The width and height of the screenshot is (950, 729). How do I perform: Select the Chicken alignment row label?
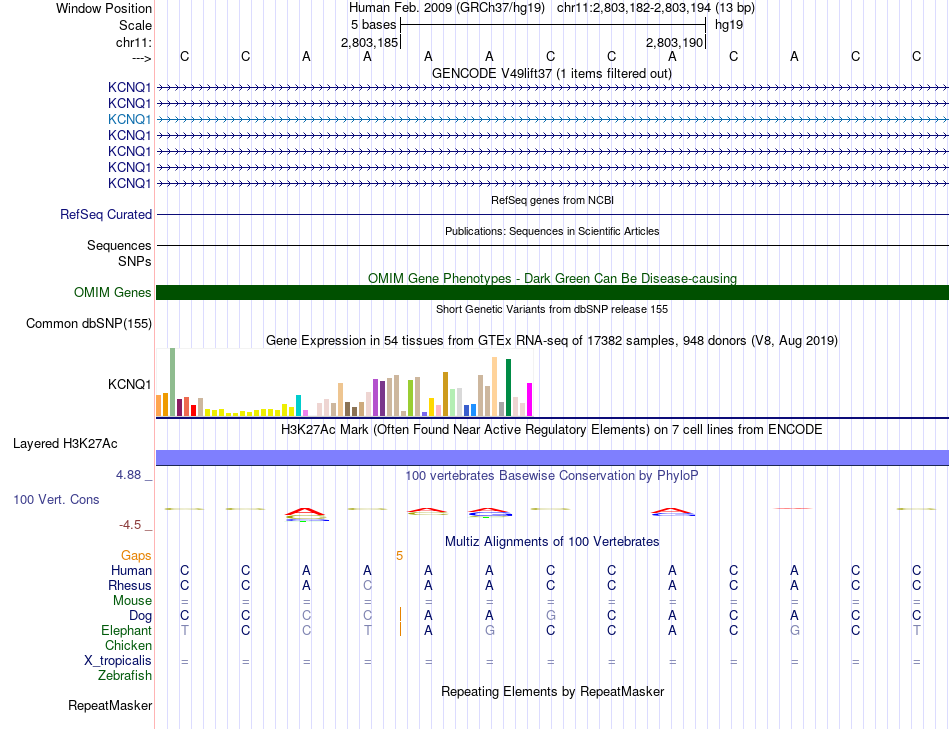tap(128, 645)
